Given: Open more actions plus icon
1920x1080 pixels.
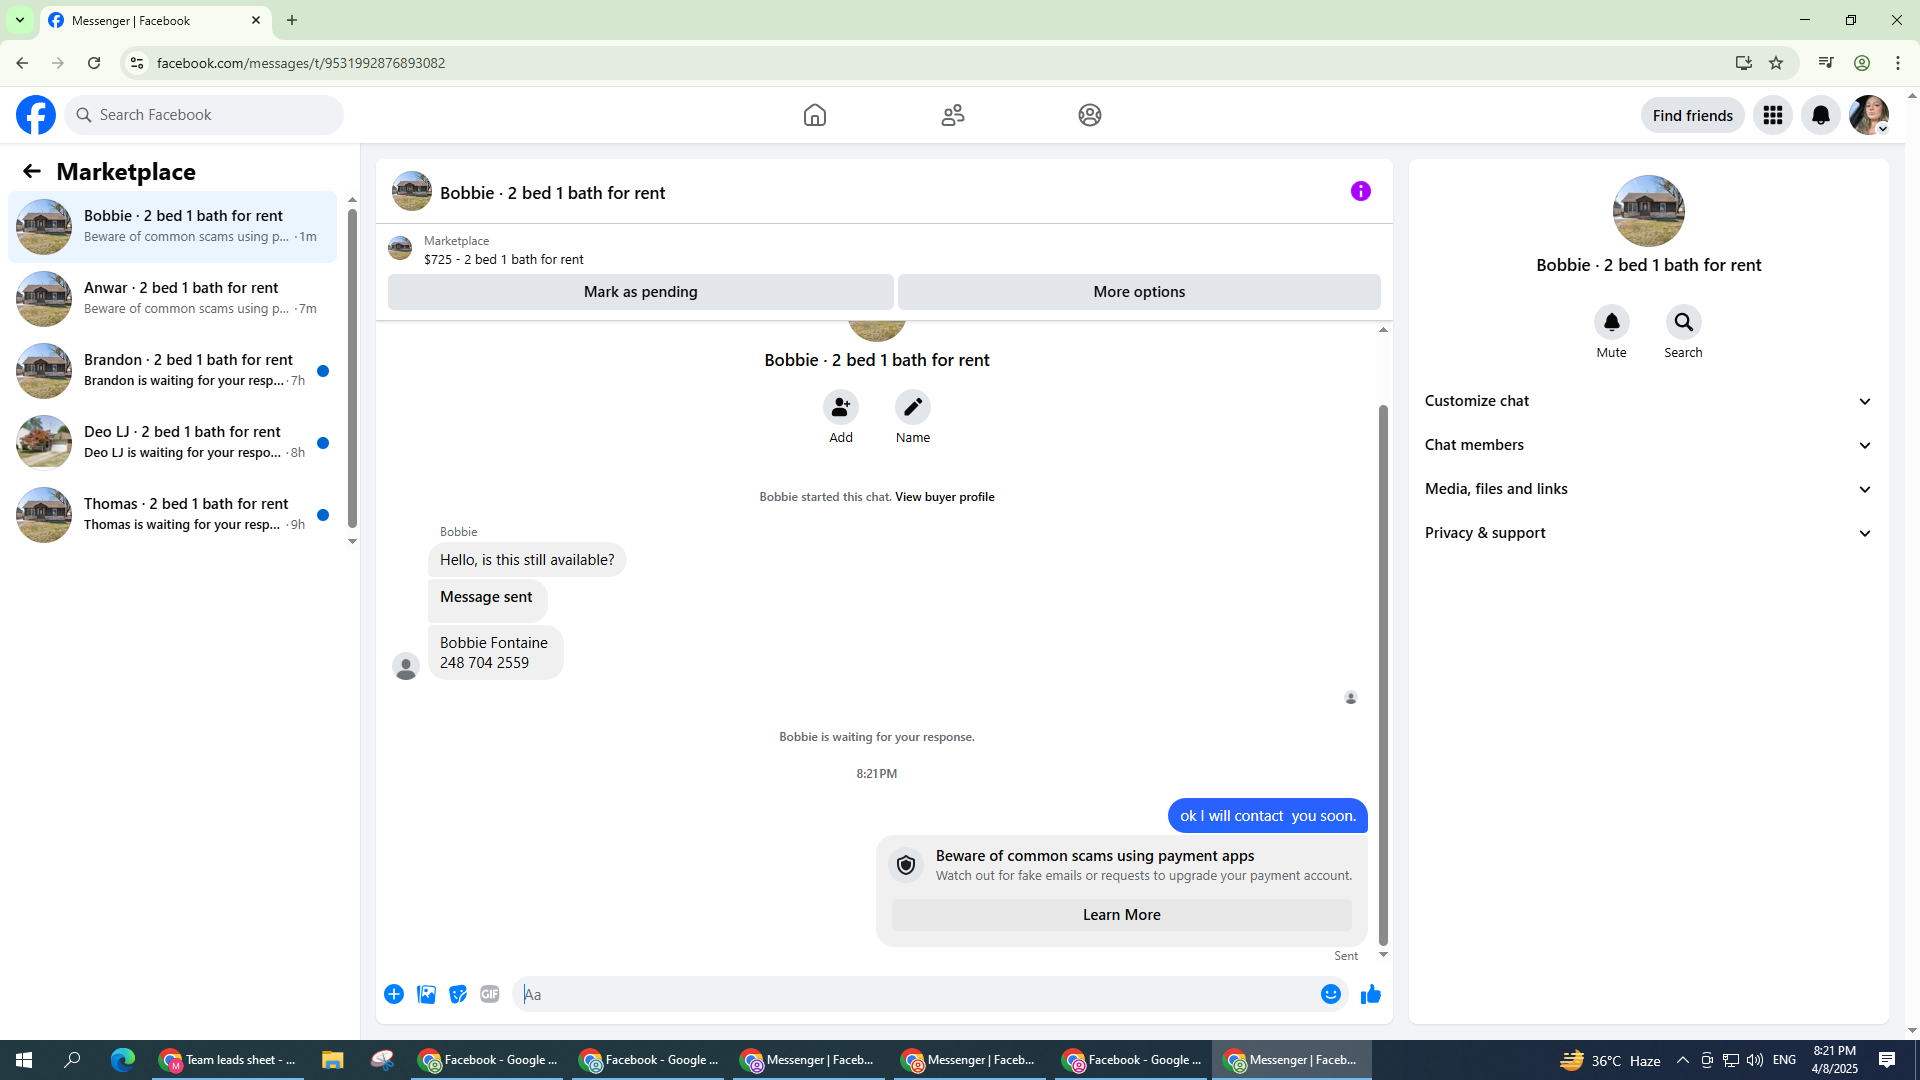Looking at the screenshot, I should click(394, 994).
